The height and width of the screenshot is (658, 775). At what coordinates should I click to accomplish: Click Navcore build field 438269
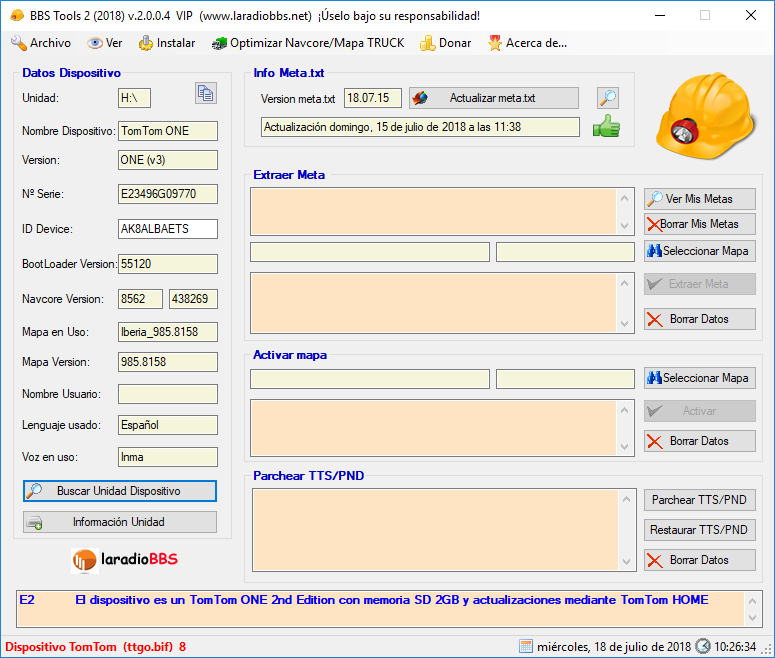click(193, 299)
